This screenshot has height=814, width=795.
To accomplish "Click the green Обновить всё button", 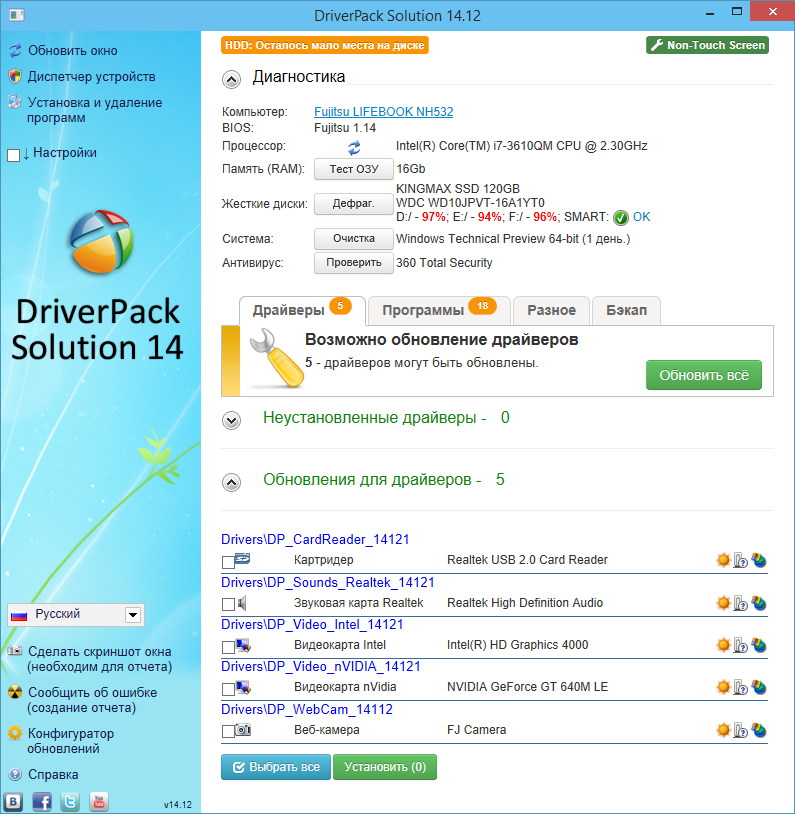I will pos(704,375).
